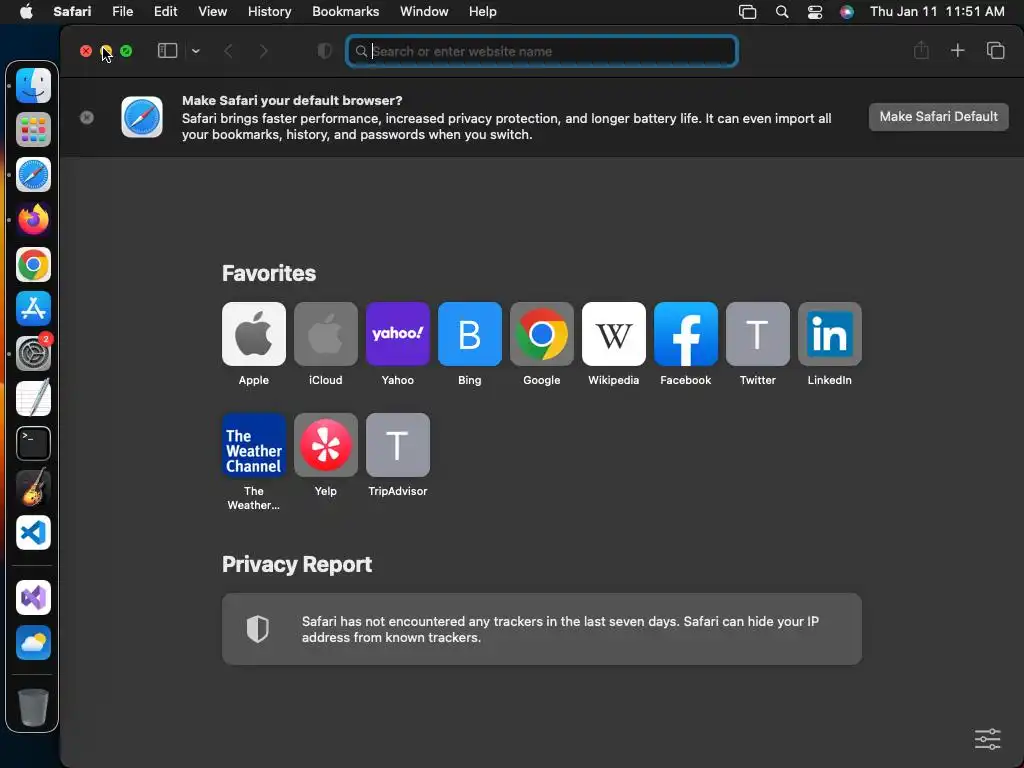This screenshot has width=1024, height=768.
Task: Open the File menu
Action: tap(123, 12)
